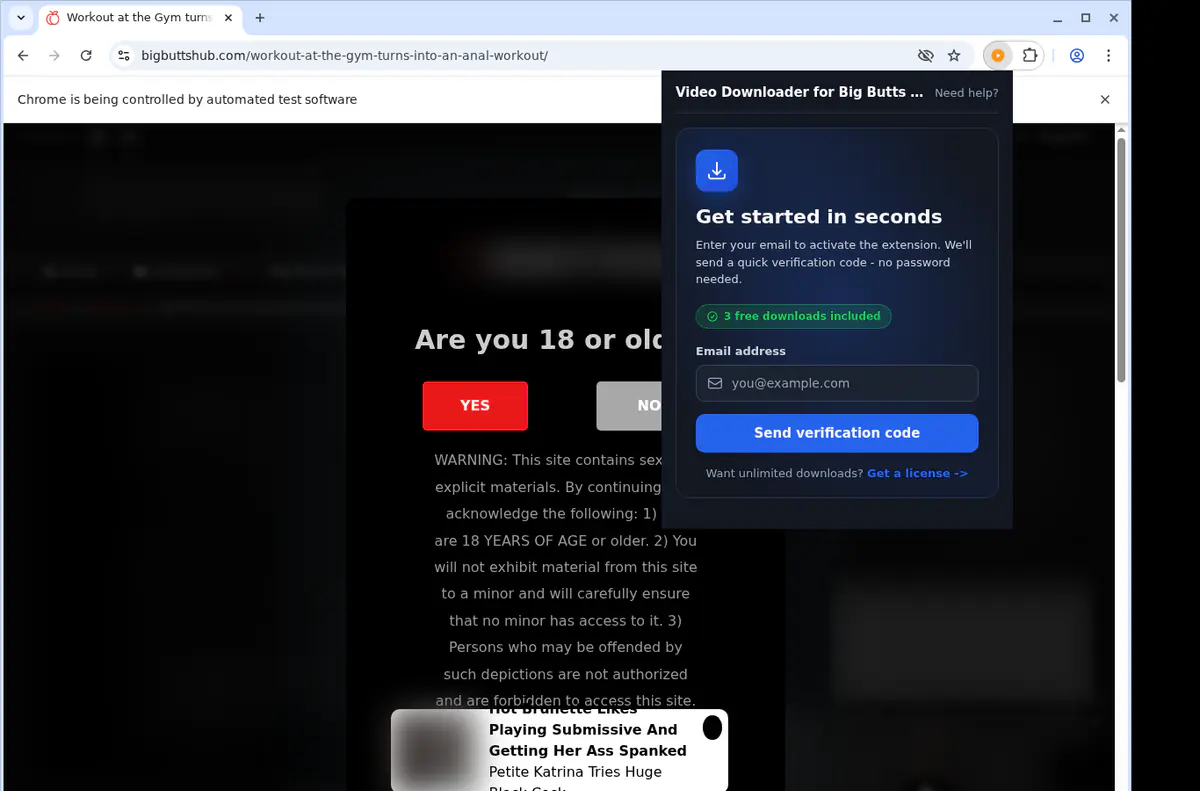Go forward using the browser arrow
Viewport: 1200px width, 791px height.
point(54,56)
